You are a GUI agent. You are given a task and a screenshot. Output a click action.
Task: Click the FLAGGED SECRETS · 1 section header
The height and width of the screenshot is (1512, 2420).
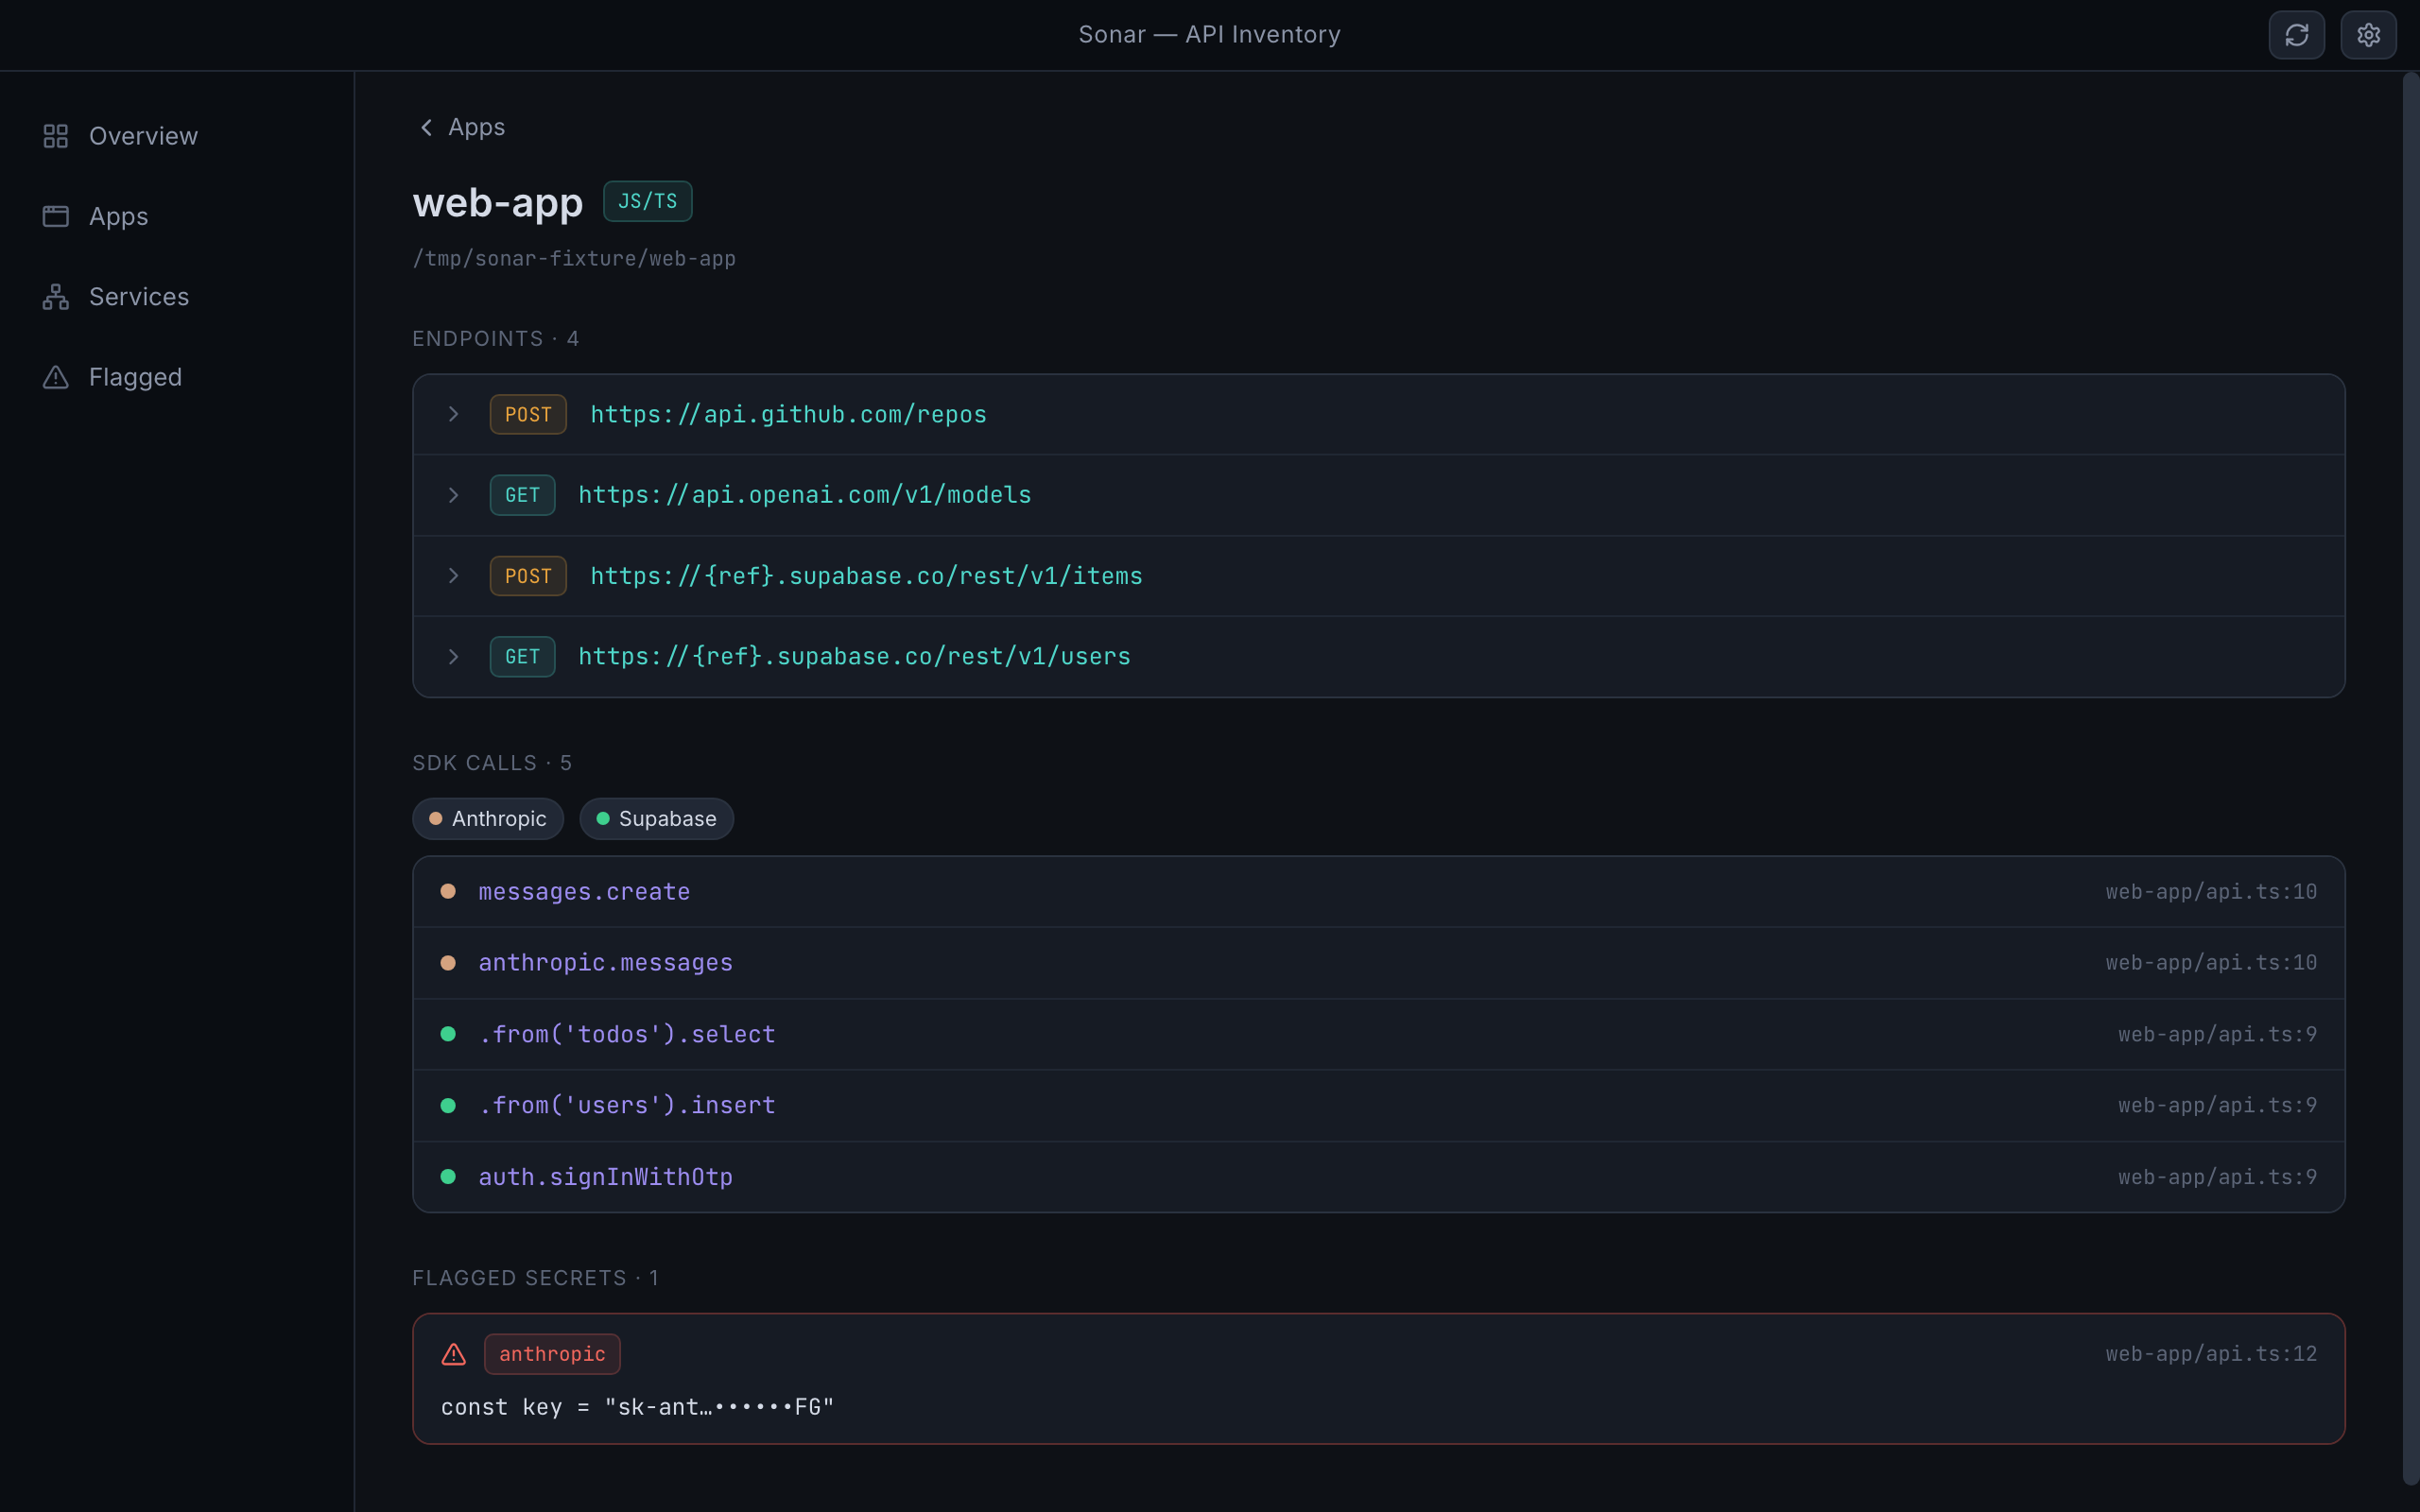pos(536,1278)
